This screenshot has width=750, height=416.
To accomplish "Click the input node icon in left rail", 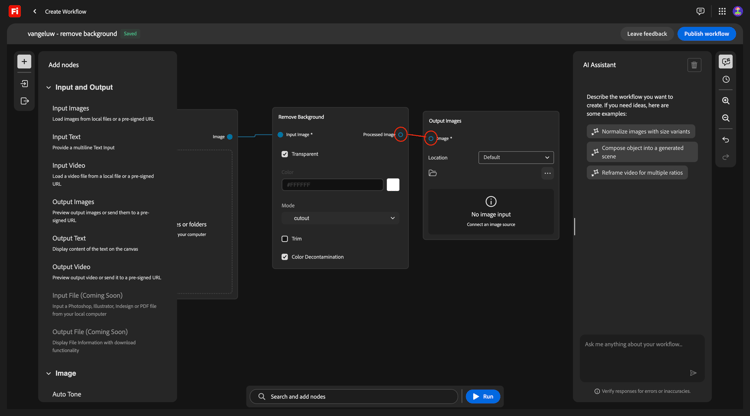I will (x=24, y=84).
